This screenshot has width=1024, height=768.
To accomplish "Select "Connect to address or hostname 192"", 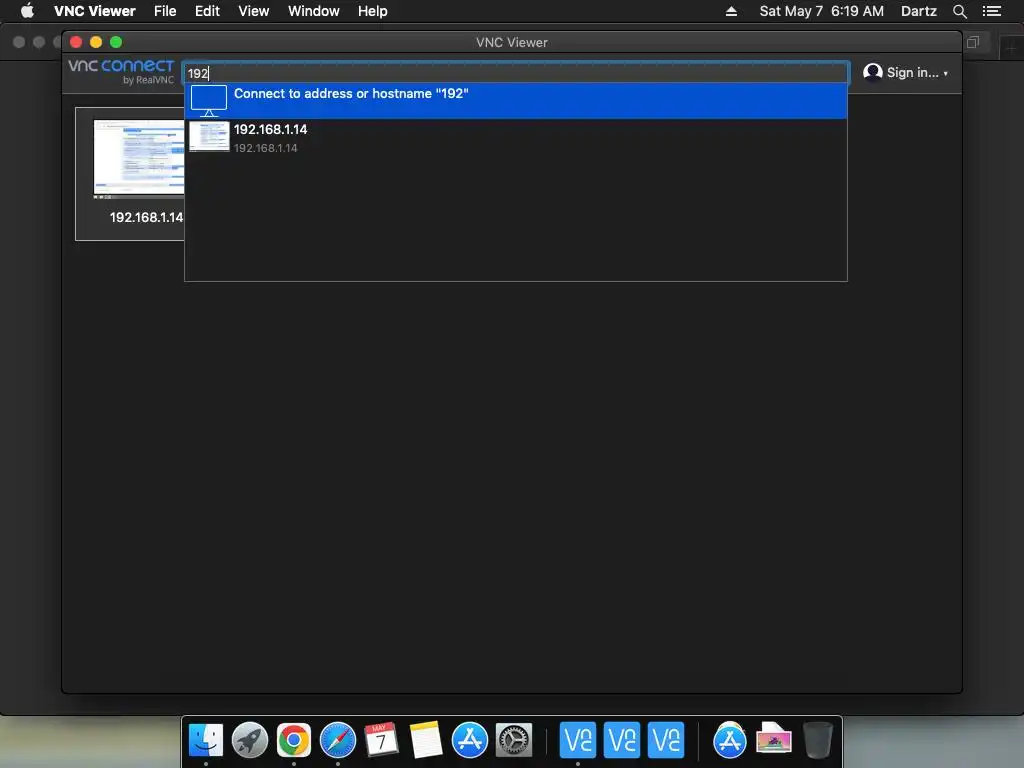I will click(x=516, y=101).
